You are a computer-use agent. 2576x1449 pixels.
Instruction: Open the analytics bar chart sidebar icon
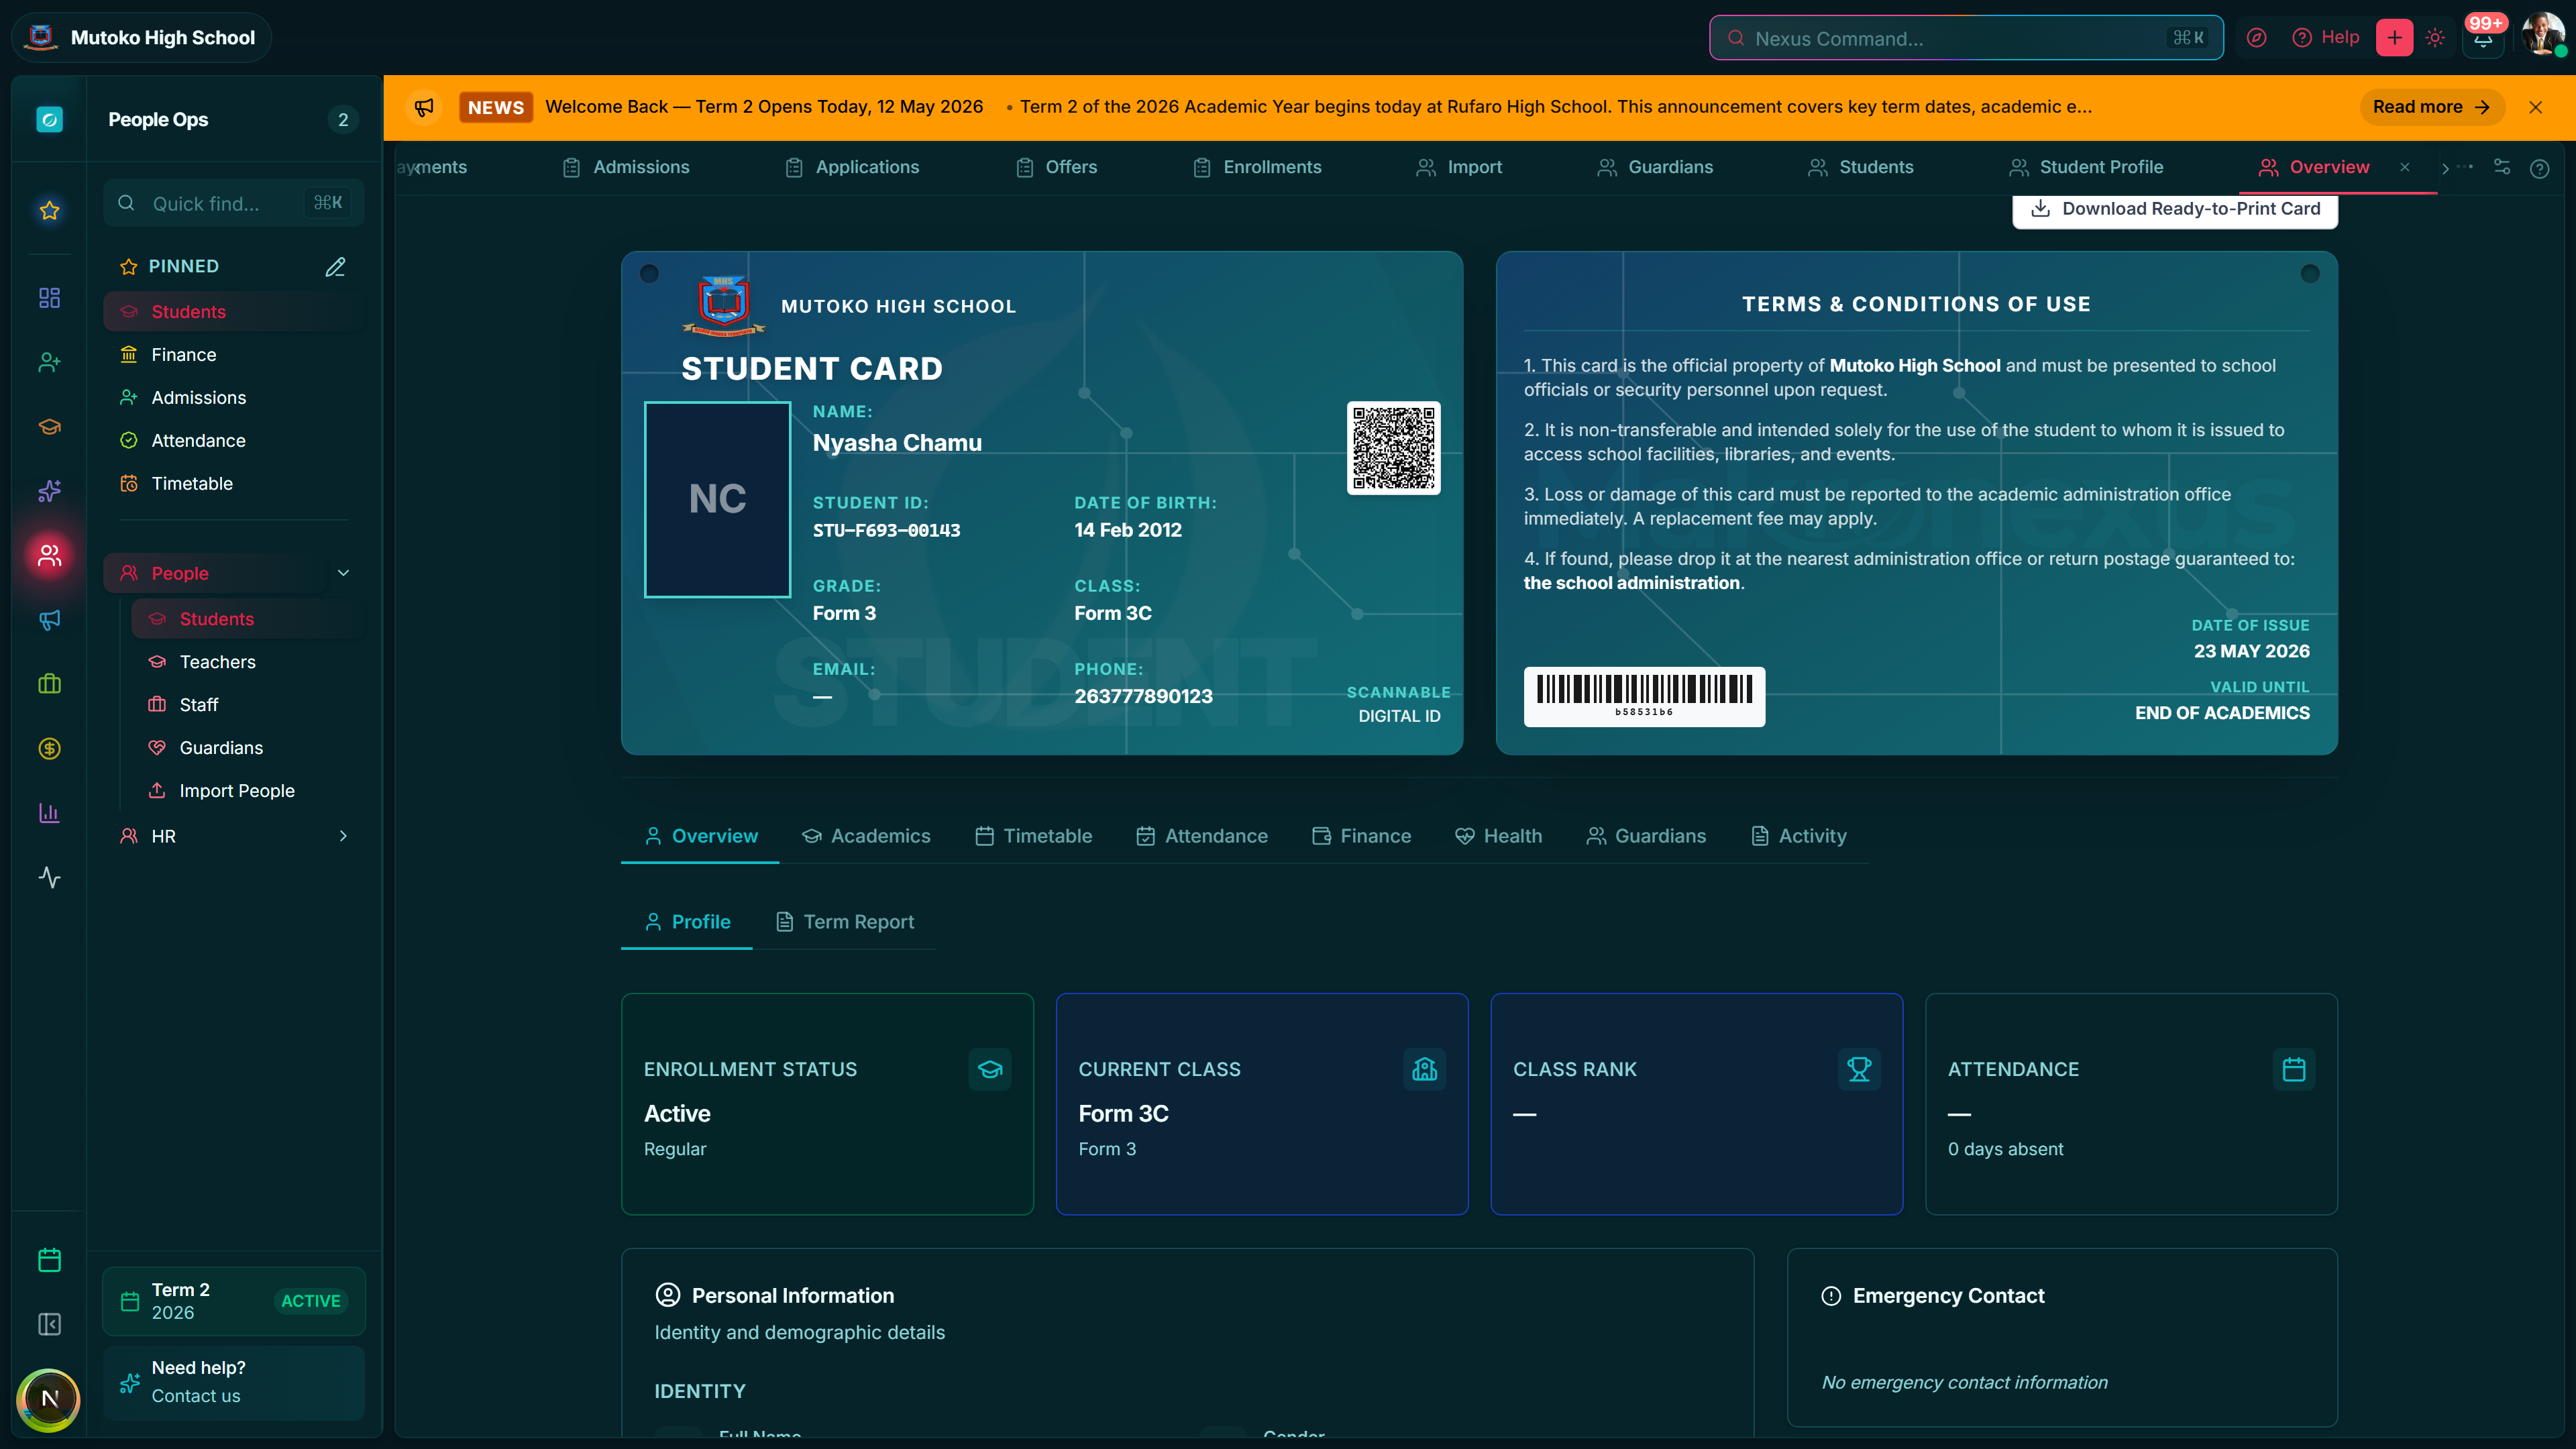(49, 813)
